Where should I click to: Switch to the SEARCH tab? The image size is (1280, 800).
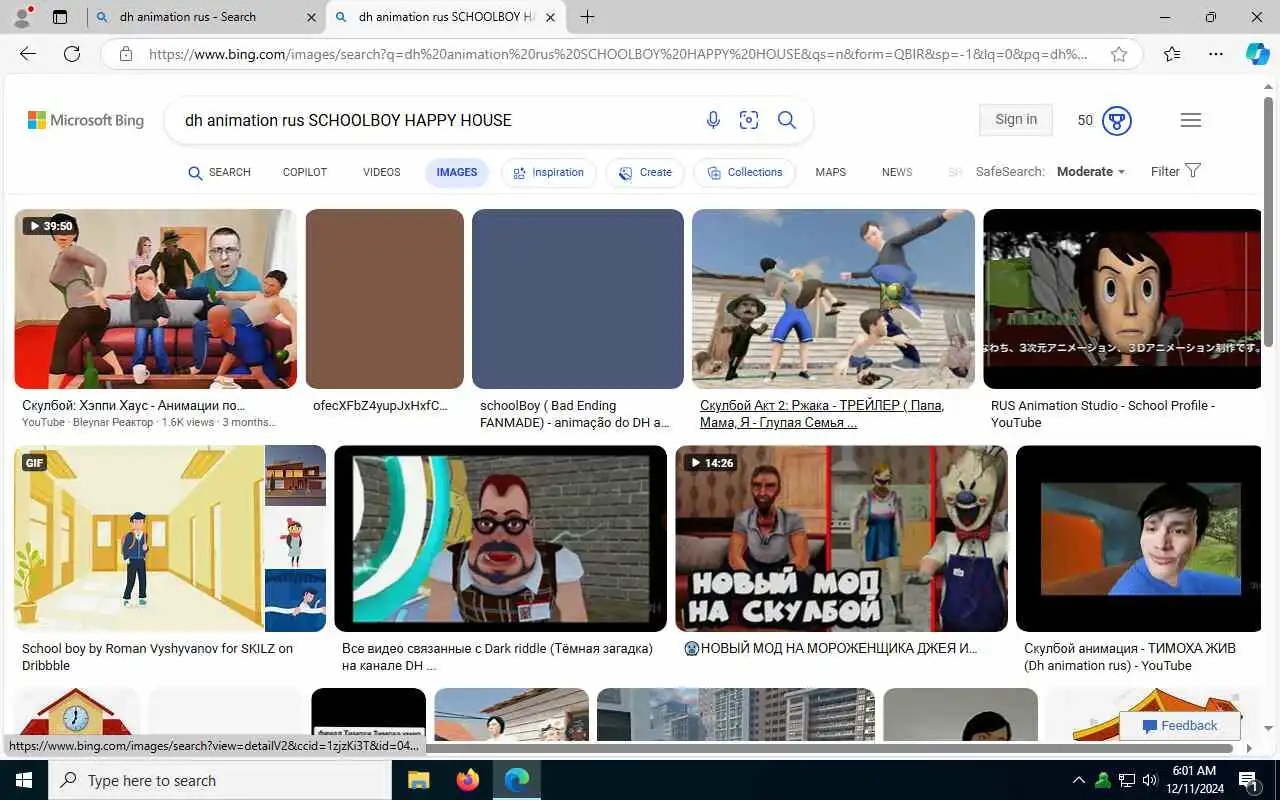coord(219,172)
